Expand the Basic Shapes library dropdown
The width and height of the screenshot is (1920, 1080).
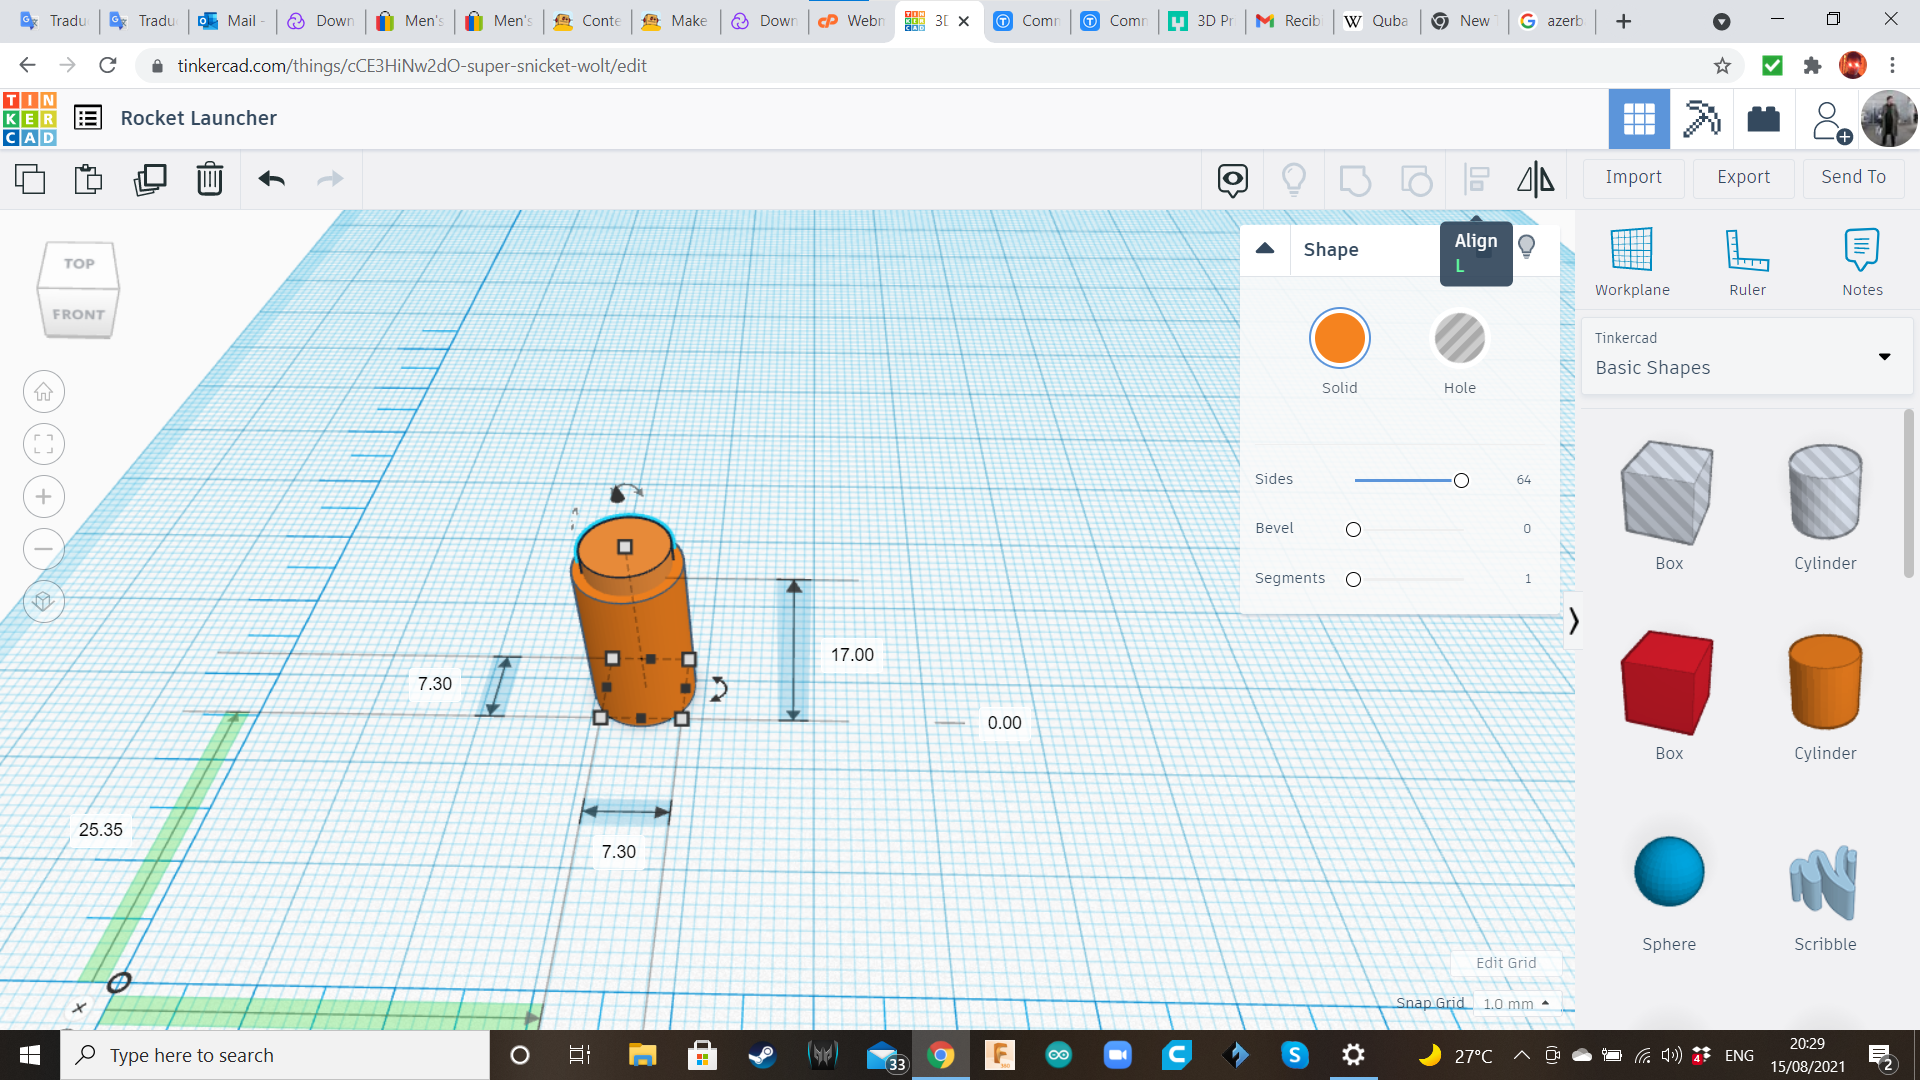coord(1884,357)
